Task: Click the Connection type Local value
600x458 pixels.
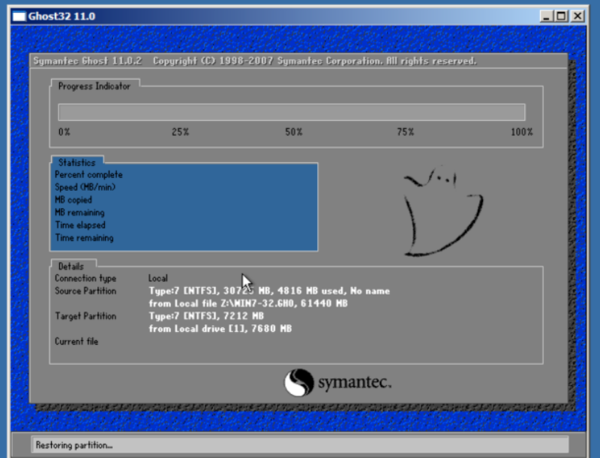Action: click(158, 278)
